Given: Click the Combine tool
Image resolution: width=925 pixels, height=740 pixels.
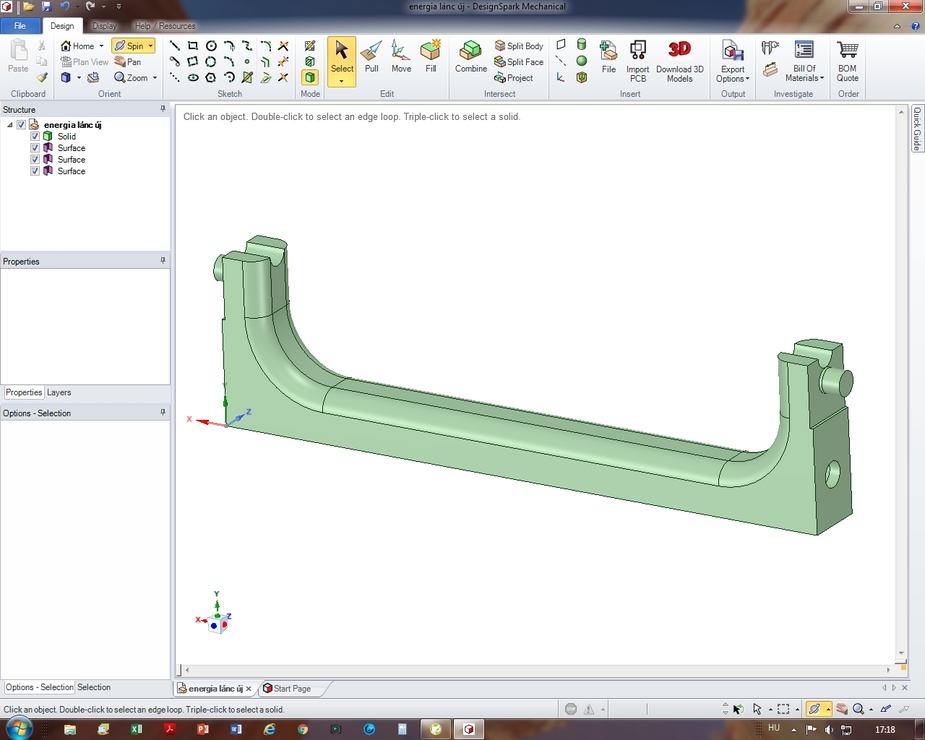Looking at the screenshot, I should point(471,58).
